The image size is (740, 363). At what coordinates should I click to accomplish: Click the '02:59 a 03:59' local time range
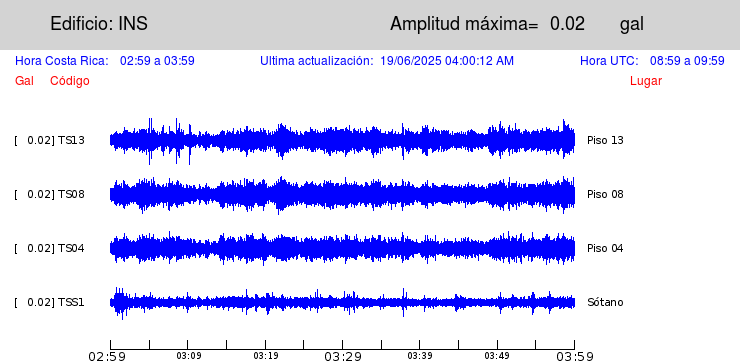(157, 61)
